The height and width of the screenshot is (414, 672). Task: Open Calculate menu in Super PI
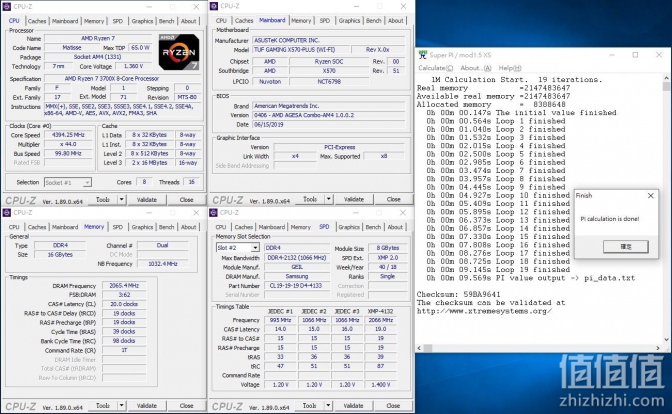[x=435, y=68]
